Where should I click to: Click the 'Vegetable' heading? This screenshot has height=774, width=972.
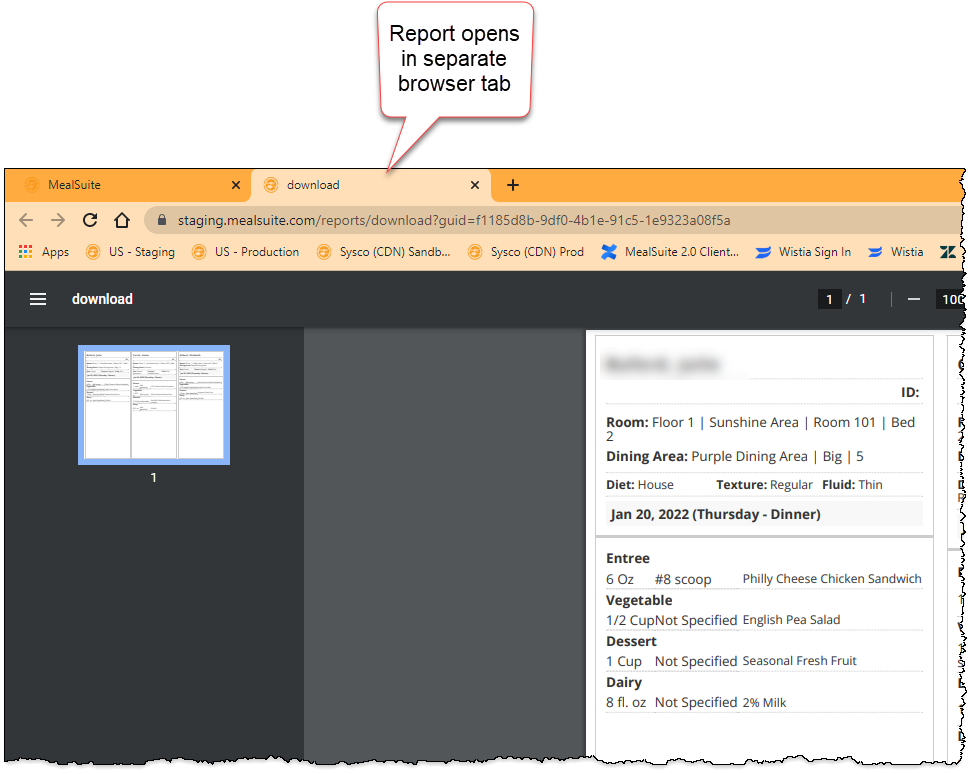tap(639, 600)
